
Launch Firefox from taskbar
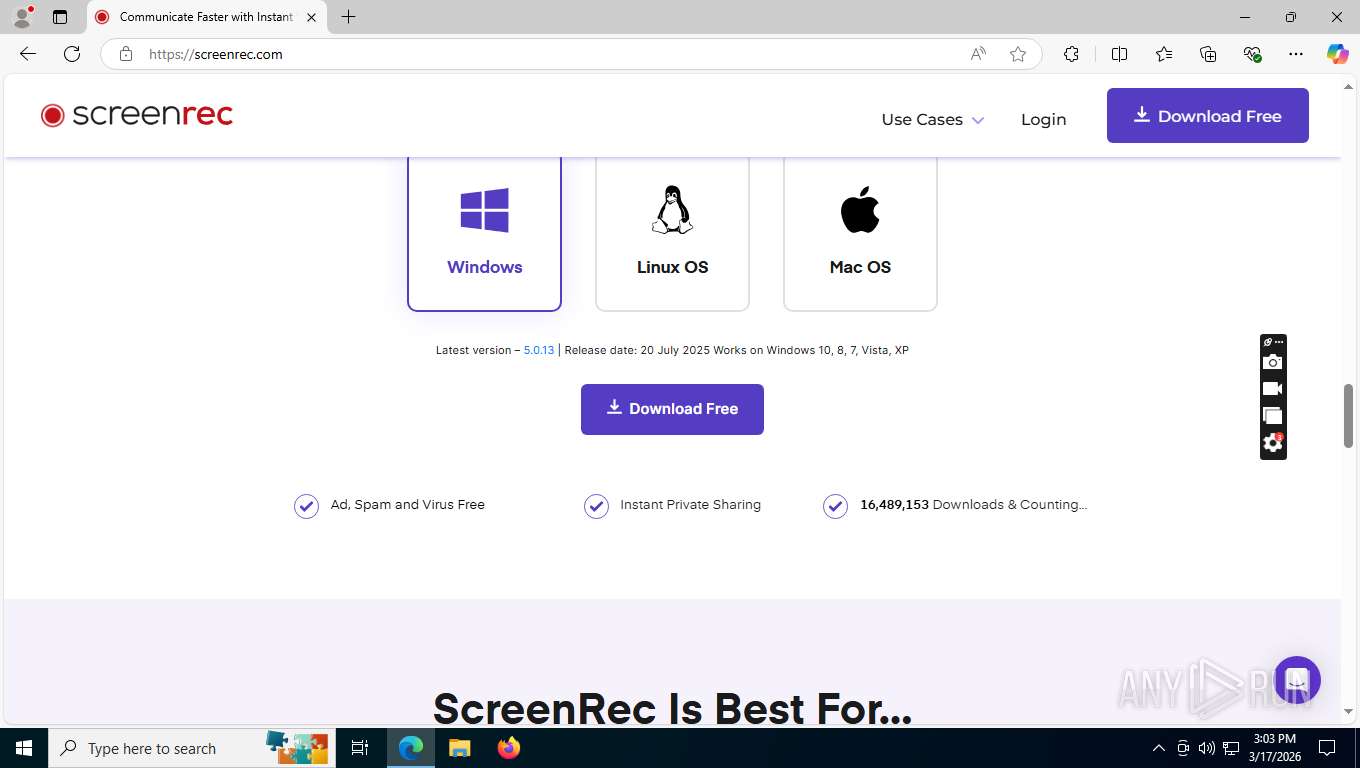click(509, 748)
